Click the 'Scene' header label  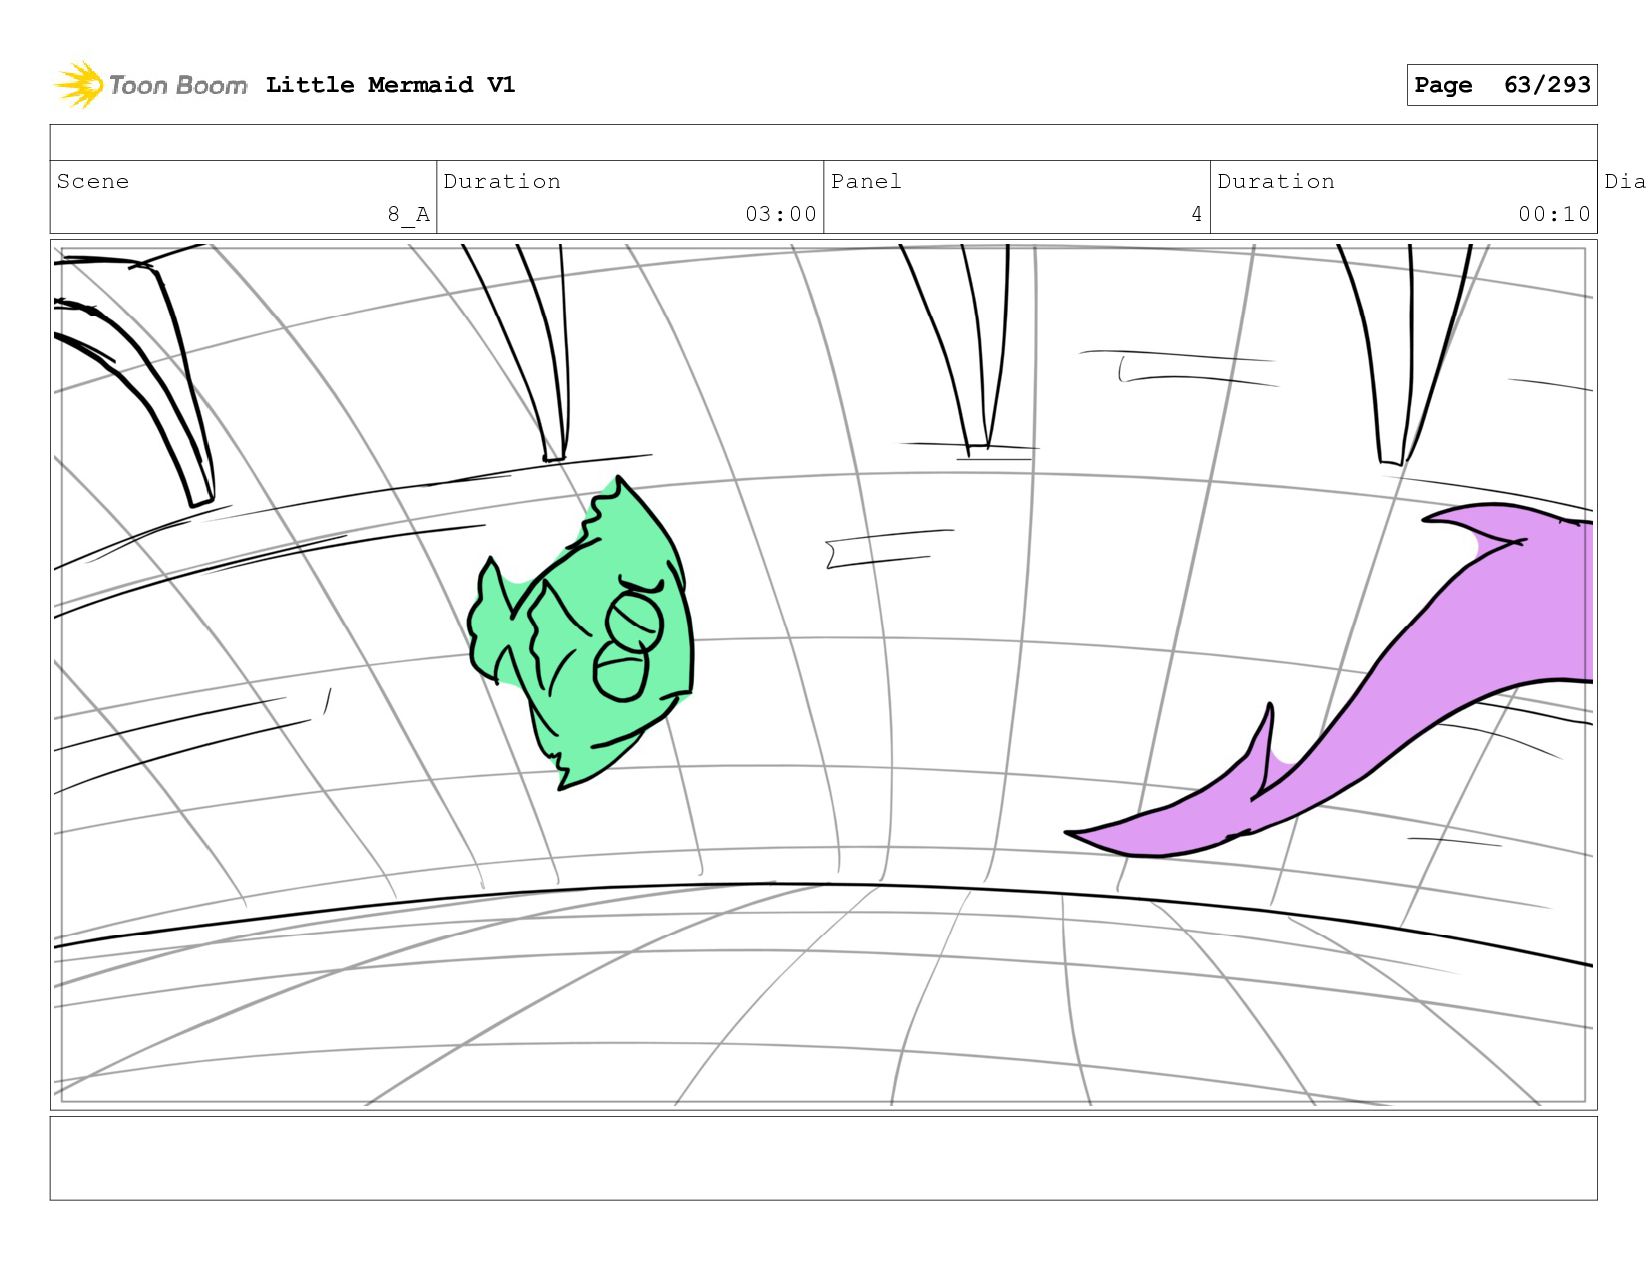coord(93,181)
